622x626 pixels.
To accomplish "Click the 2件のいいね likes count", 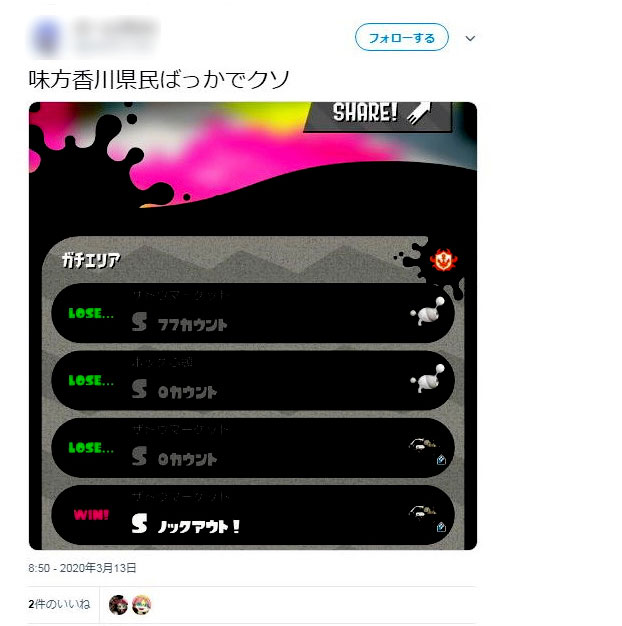I will [x=59, y=604].
